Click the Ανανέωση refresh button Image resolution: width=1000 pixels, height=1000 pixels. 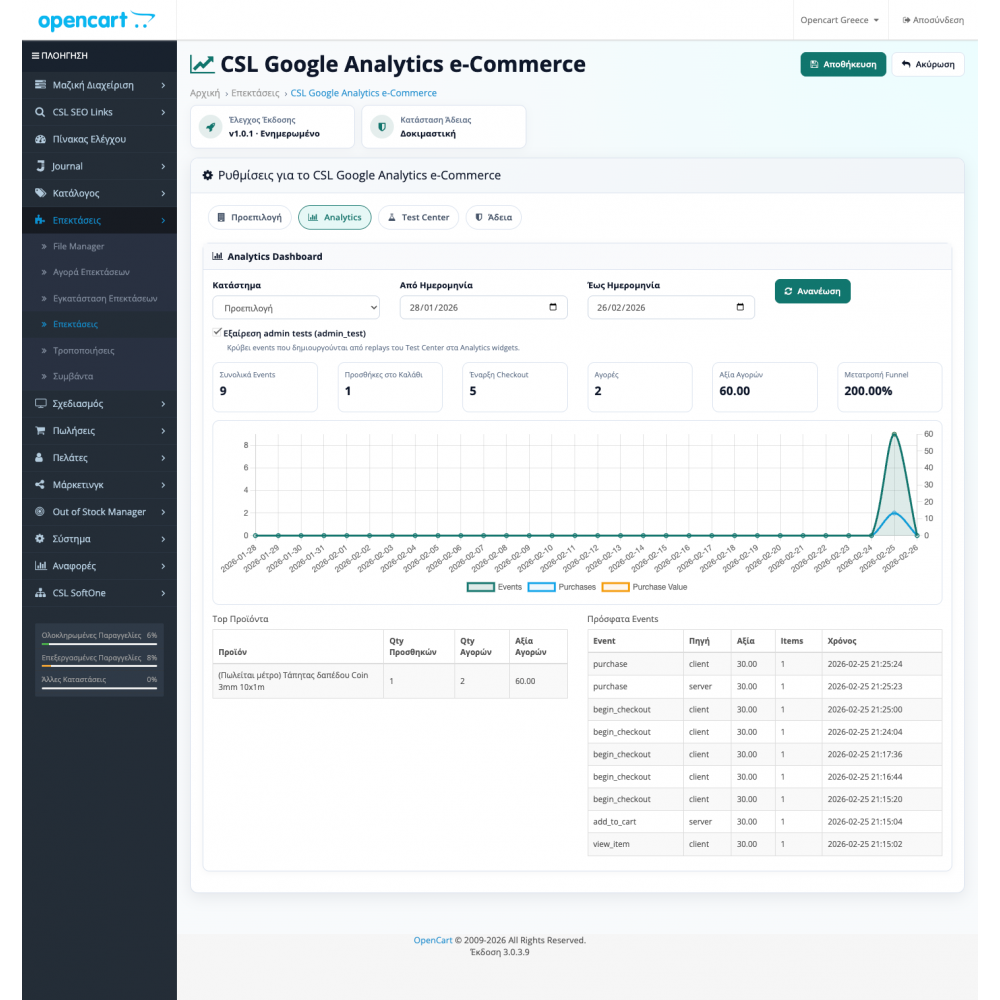812,291
